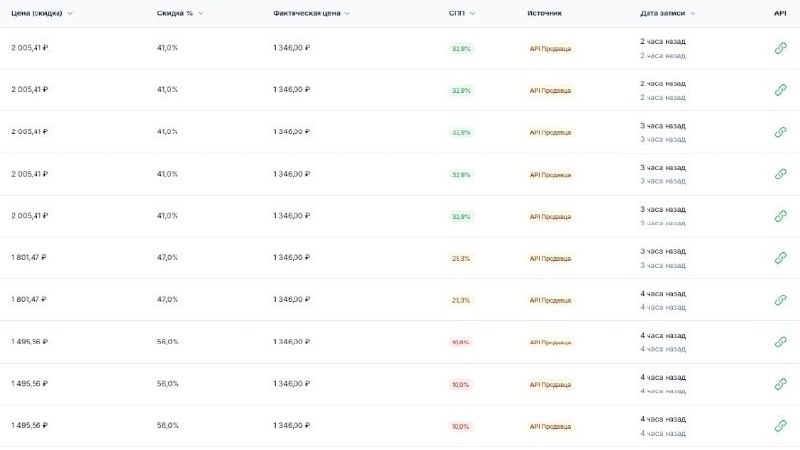This screenshot has width=800, height=450.
Task: Click the API column header
Action: [x=780, y=13]
